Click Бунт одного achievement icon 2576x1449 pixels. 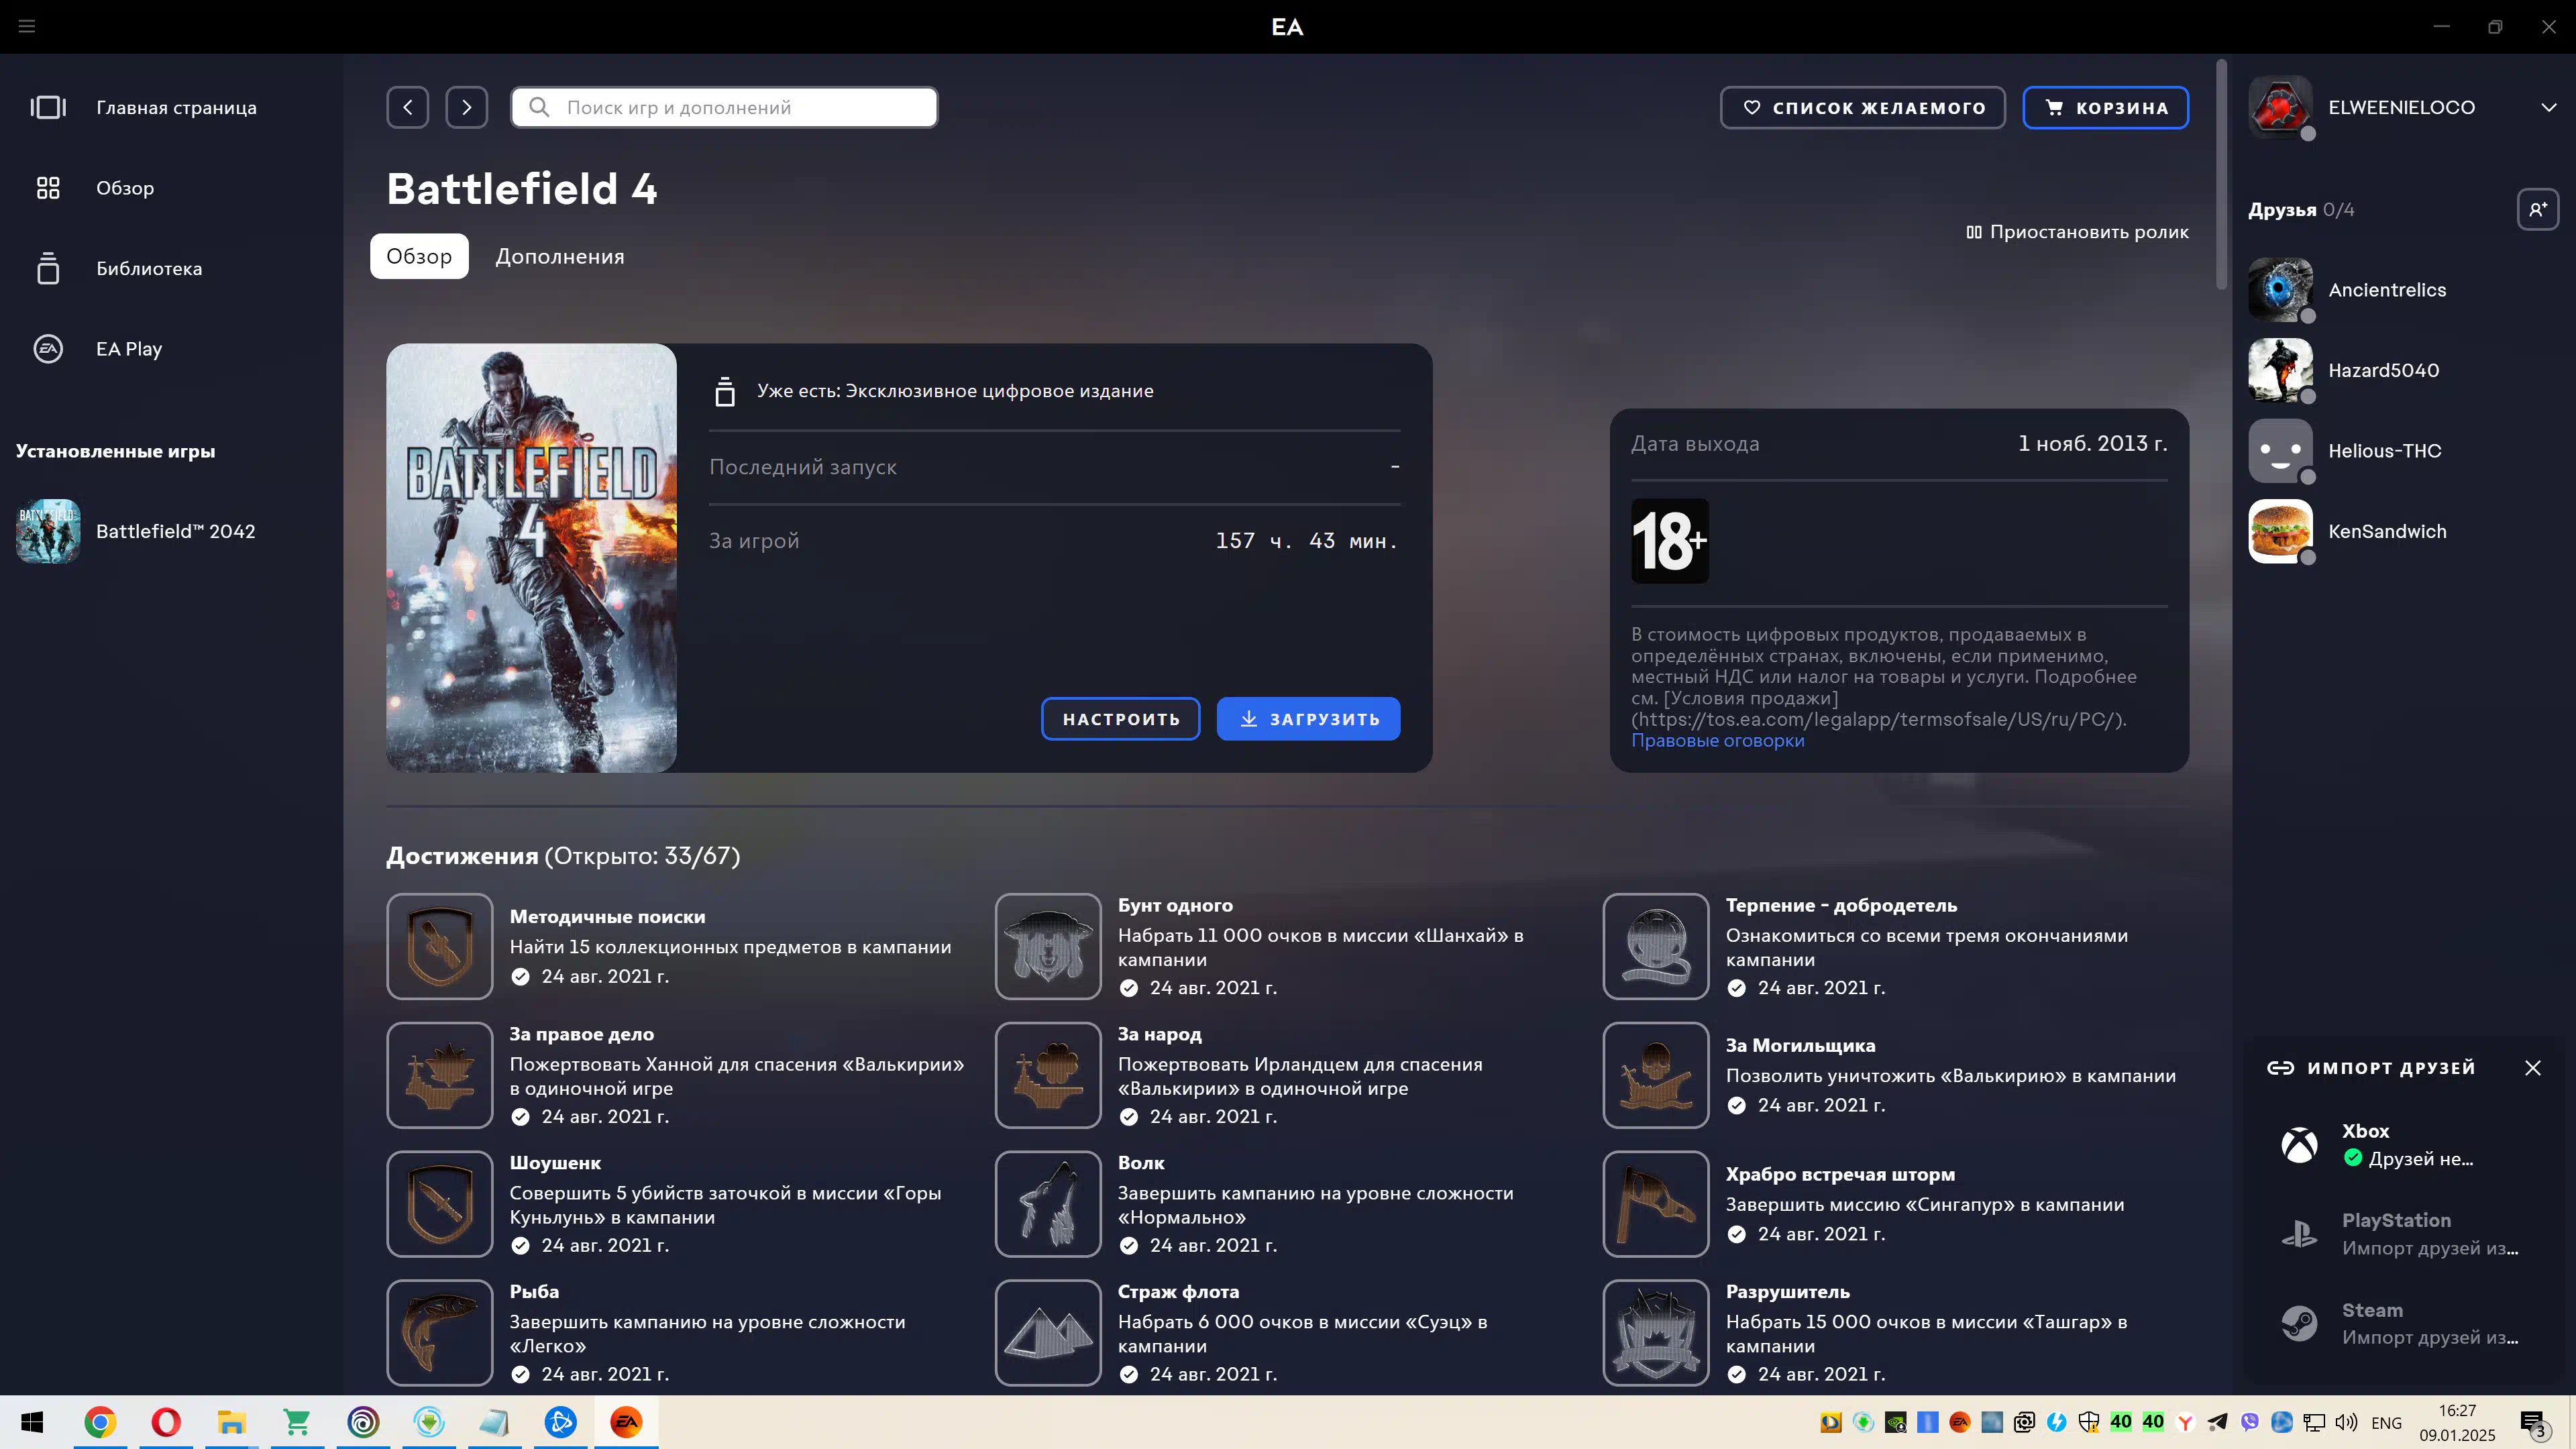click(1048, 946)
